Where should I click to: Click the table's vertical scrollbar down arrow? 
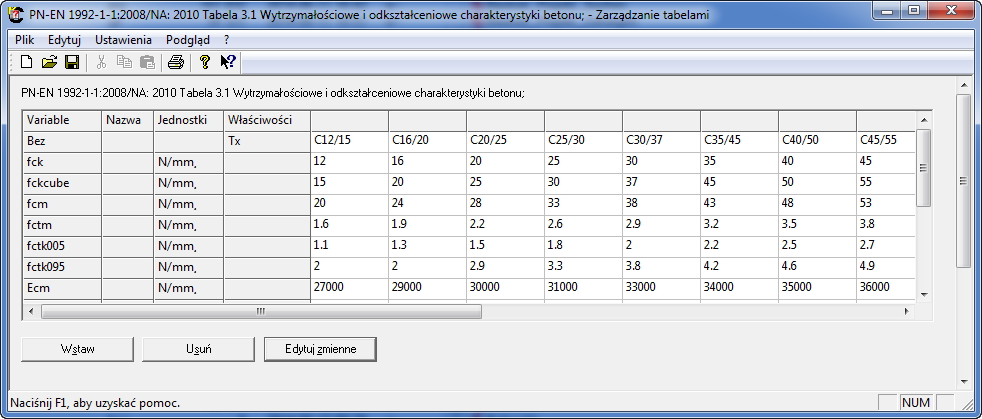point(924,294)
